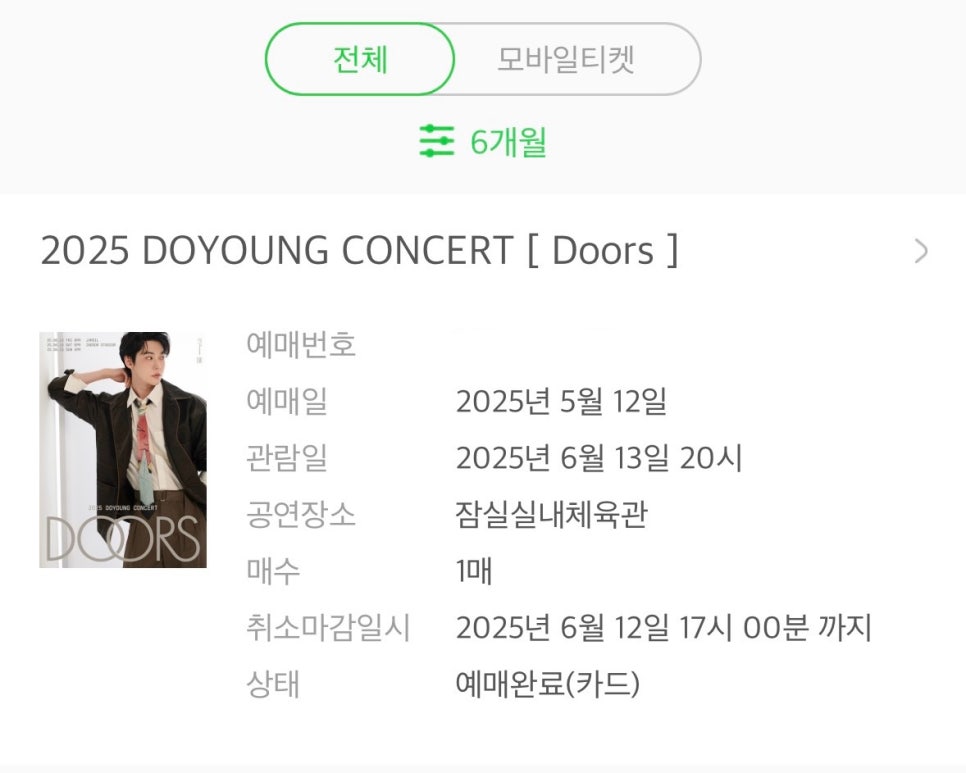Open the 6개월 period filter

(508, 142)
